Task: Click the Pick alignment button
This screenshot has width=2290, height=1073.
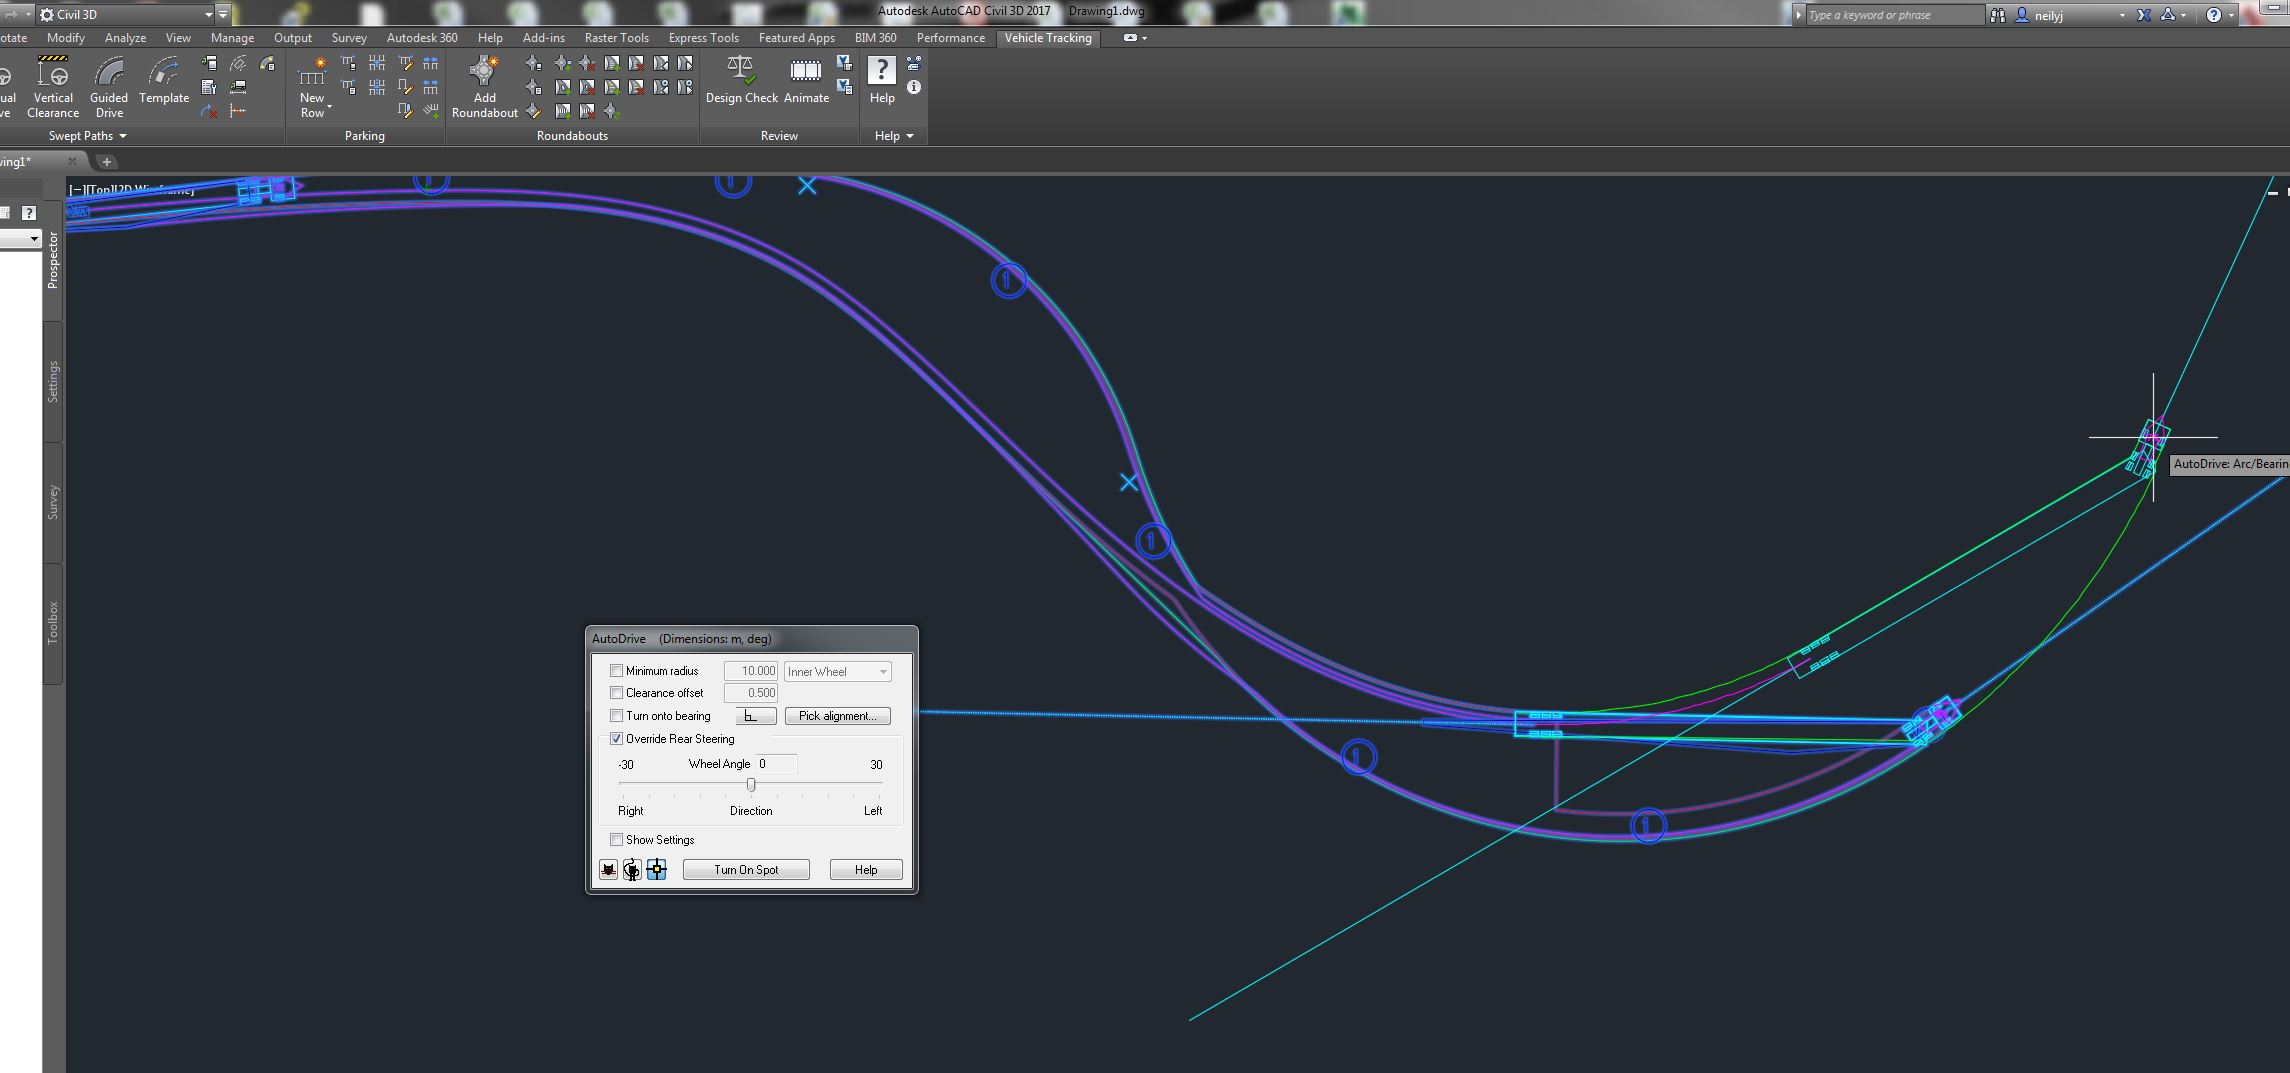Action: coord(837,716)
